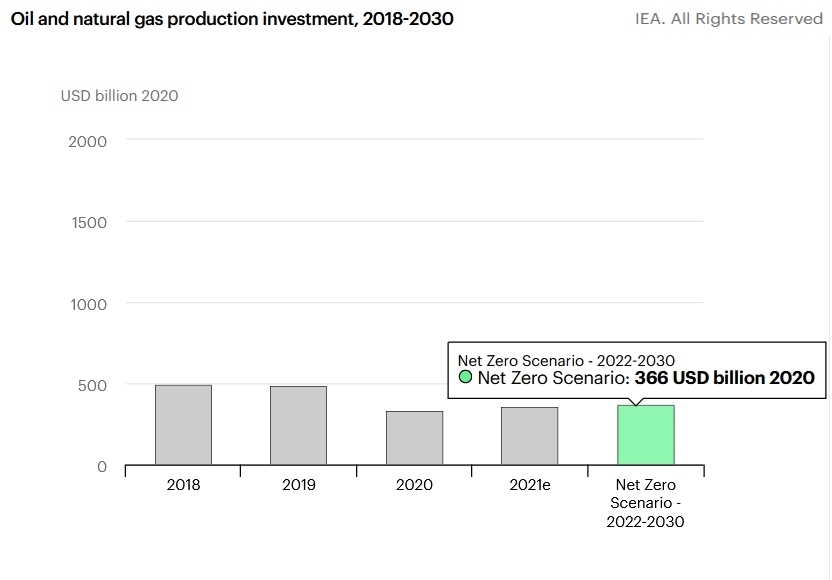Select the 2021e x-axis label

(529, 485)
